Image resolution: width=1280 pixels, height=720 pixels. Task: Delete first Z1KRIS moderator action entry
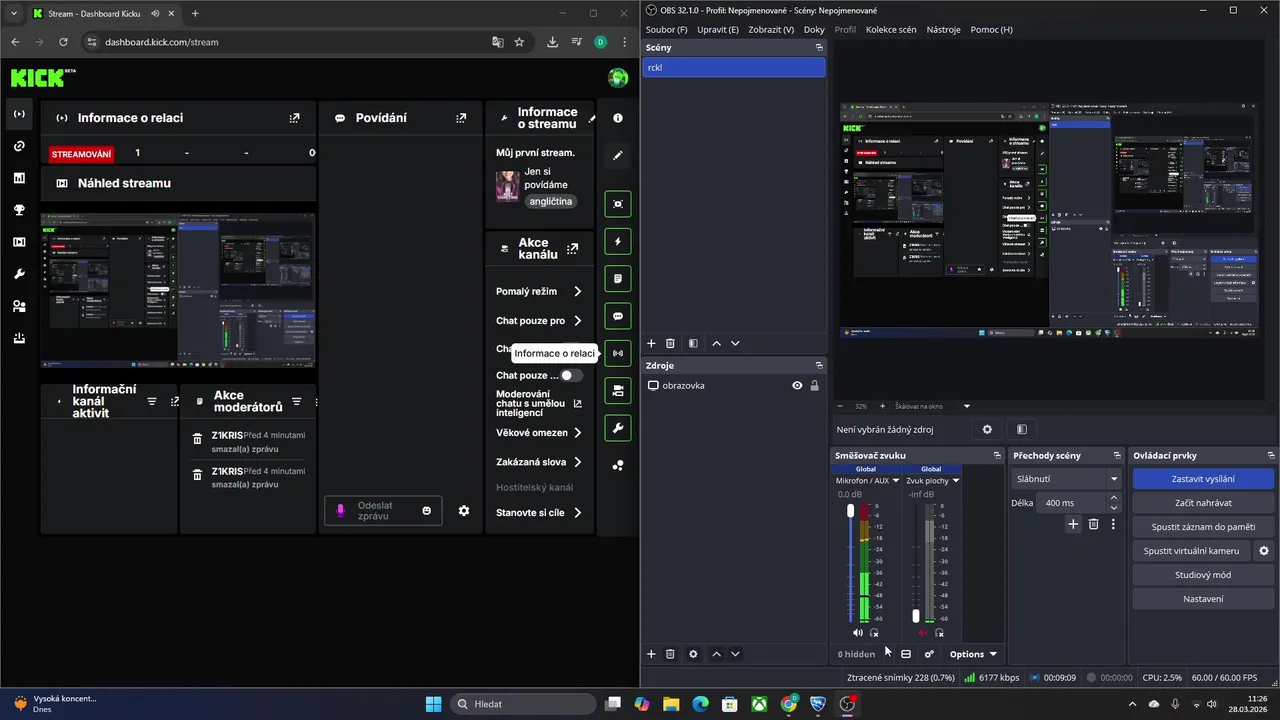[x=197, y=440]
